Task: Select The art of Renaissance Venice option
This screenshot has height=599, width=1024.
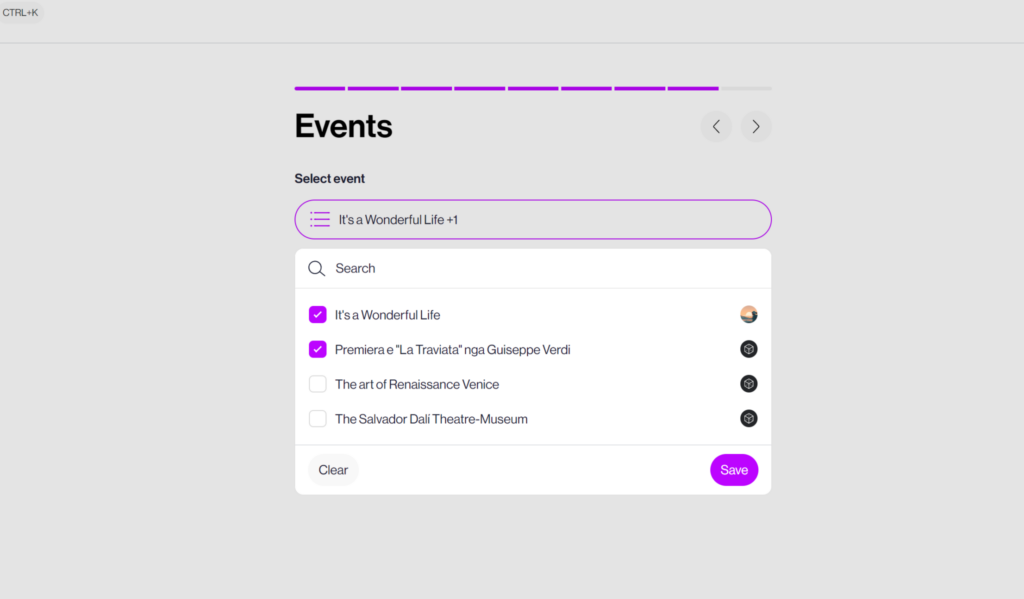Action: point(417,384)
